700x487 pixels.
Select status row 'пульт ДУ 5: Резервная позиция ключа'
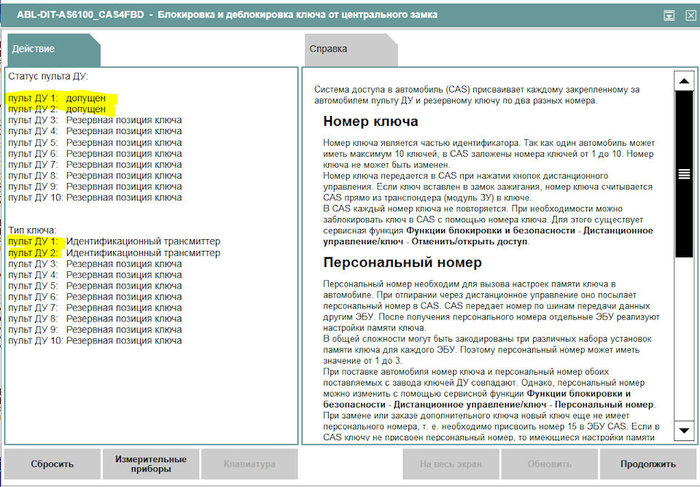[95, 142]
